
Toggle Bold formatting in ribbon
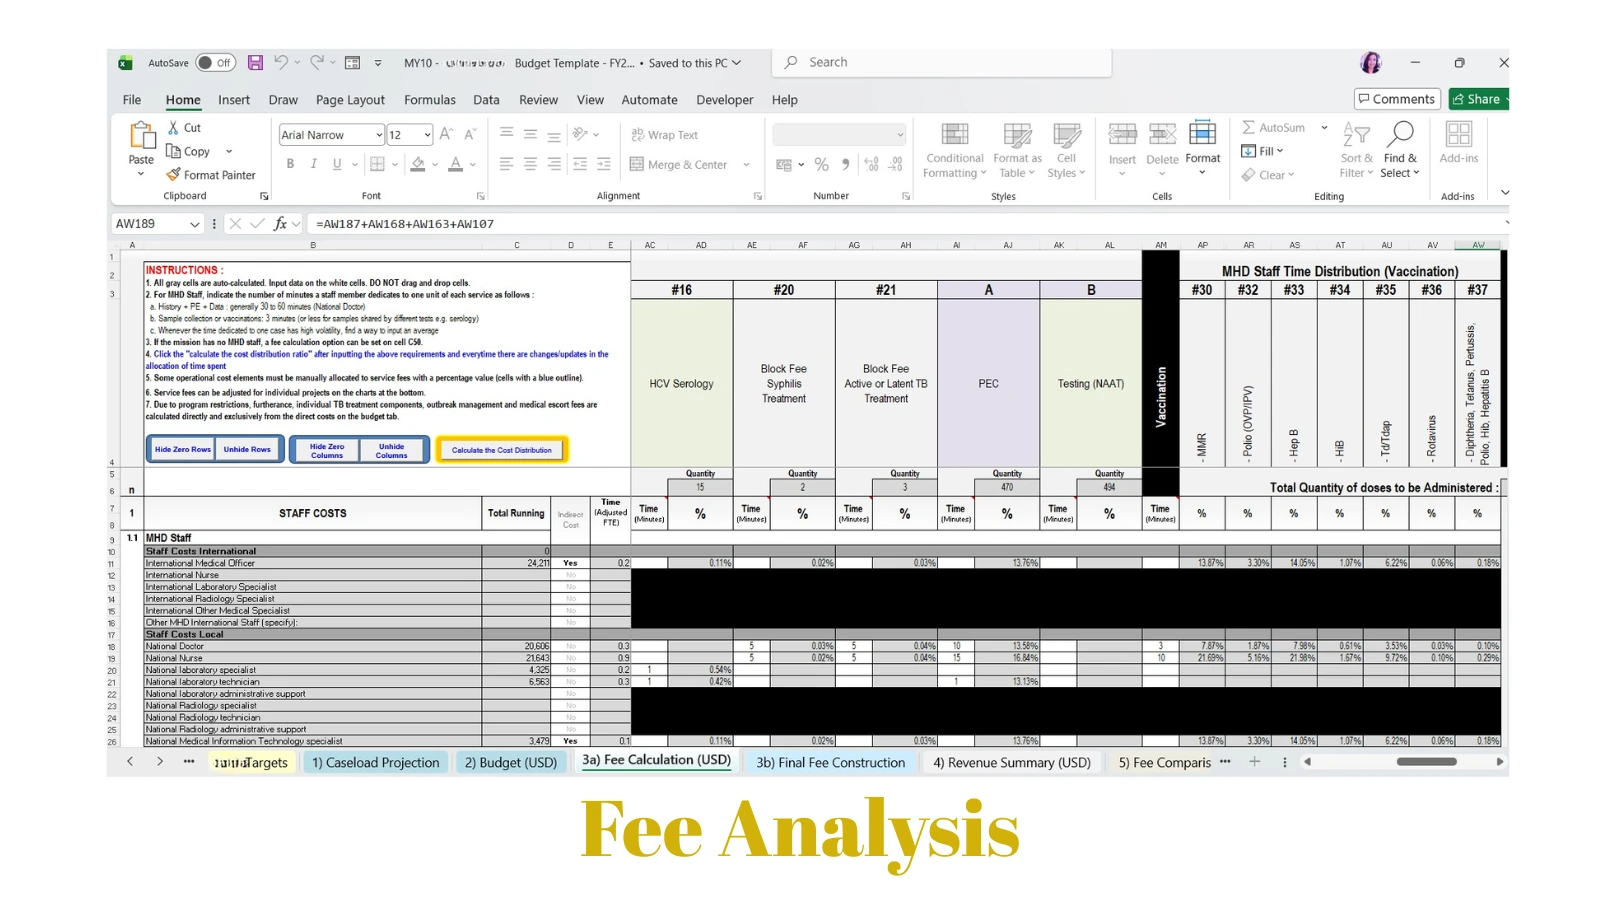[290, 164]
